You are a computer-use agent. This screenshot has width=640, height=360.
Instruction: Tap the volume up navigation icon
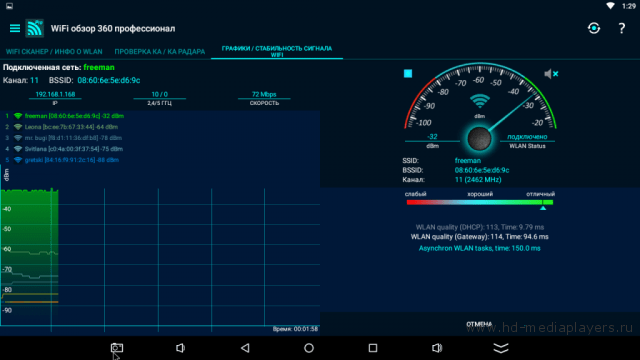click(x=437, y=348)
